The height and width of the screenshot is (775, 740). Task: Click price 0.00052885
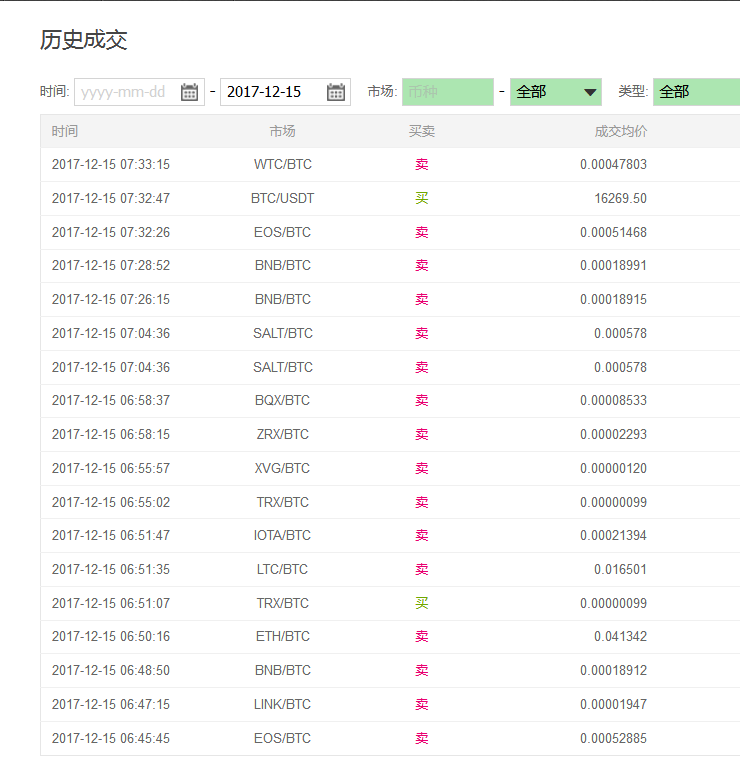(613, 738)
